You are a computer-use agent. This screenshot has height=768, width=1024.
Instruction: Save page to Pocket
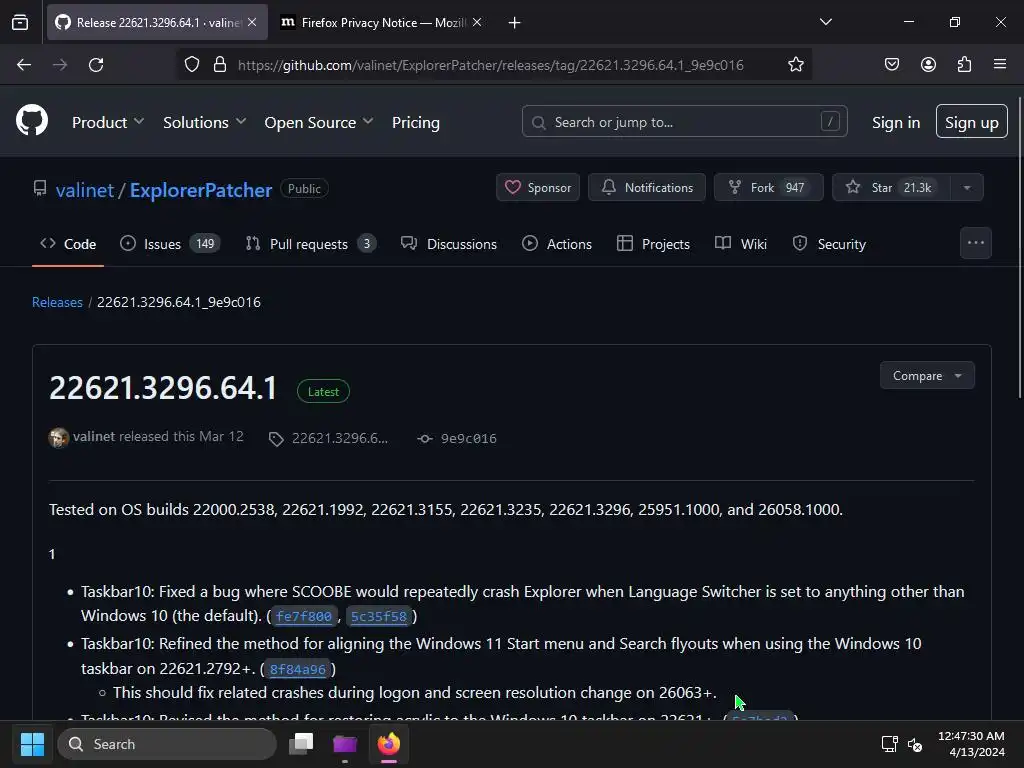(x=892, y=65)
